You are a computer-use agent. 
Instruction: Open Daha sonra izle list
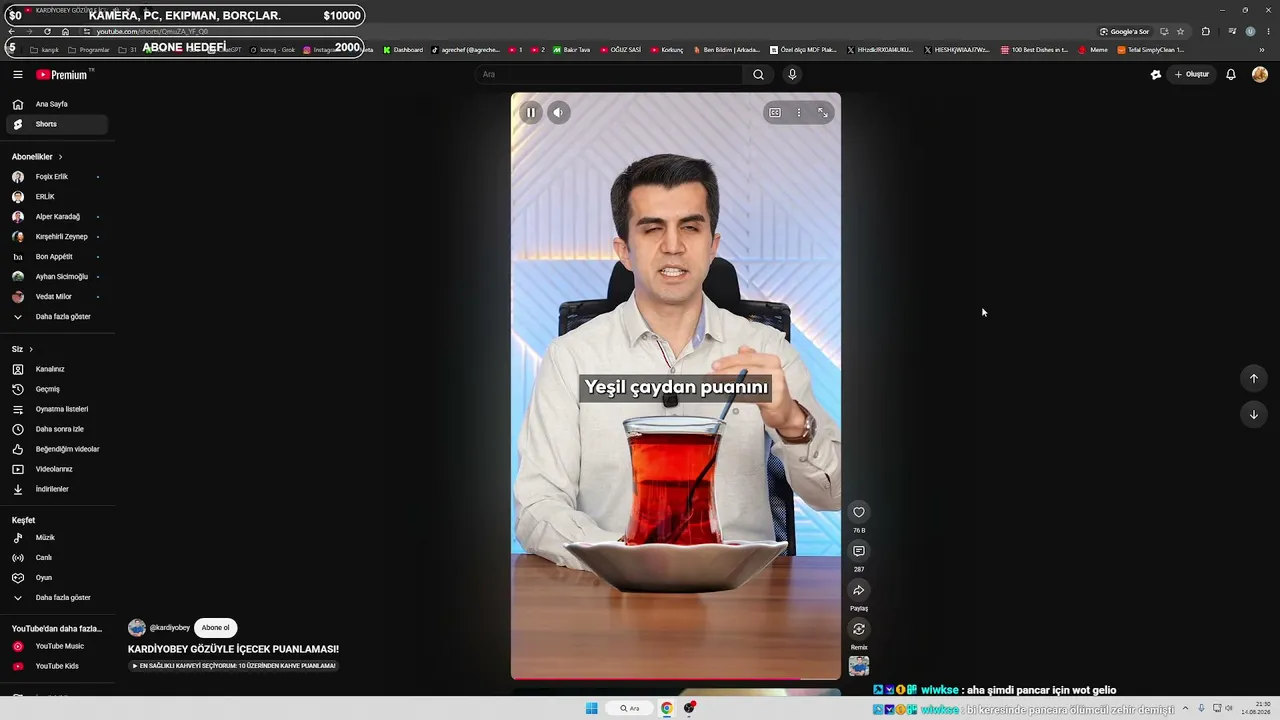coord(56,429)
